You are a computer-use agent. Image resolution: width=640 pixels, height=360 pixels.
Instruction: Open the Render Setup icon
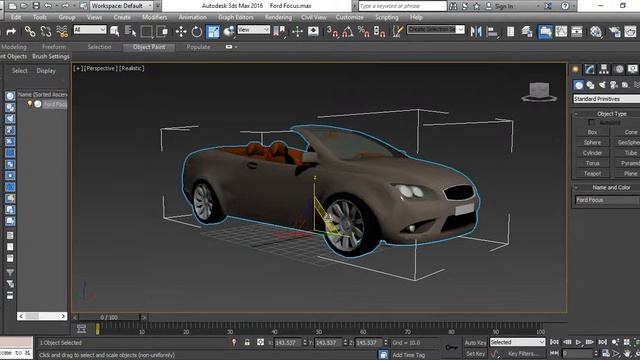tap(614, 31)
